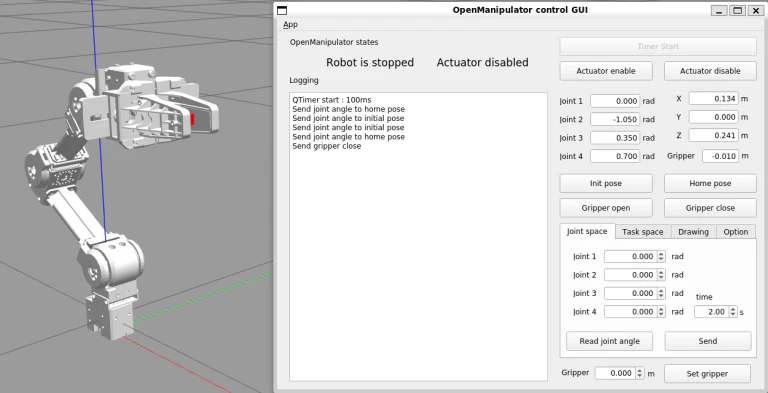Click the Read joint angle button
Screen dimensions: 768x393
pyautogui.click(x=609, y=341)
